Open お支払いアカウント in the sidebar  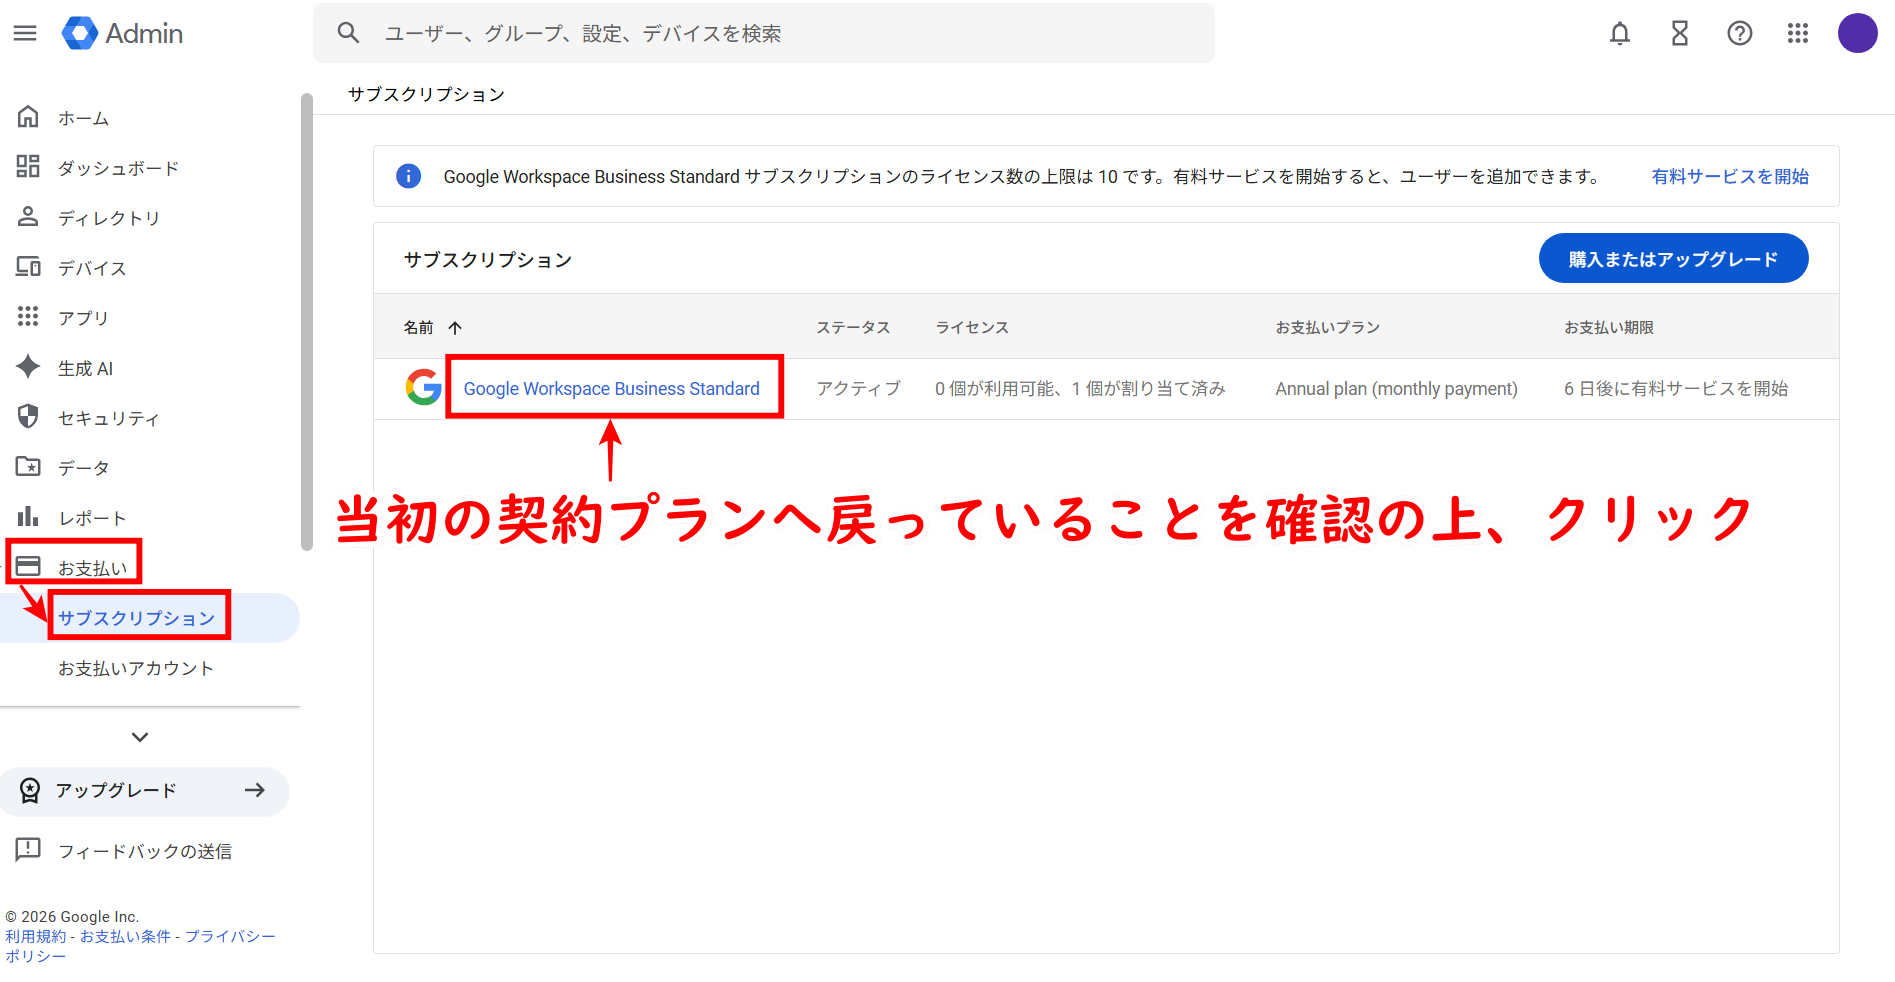click(x=136, y=668)
